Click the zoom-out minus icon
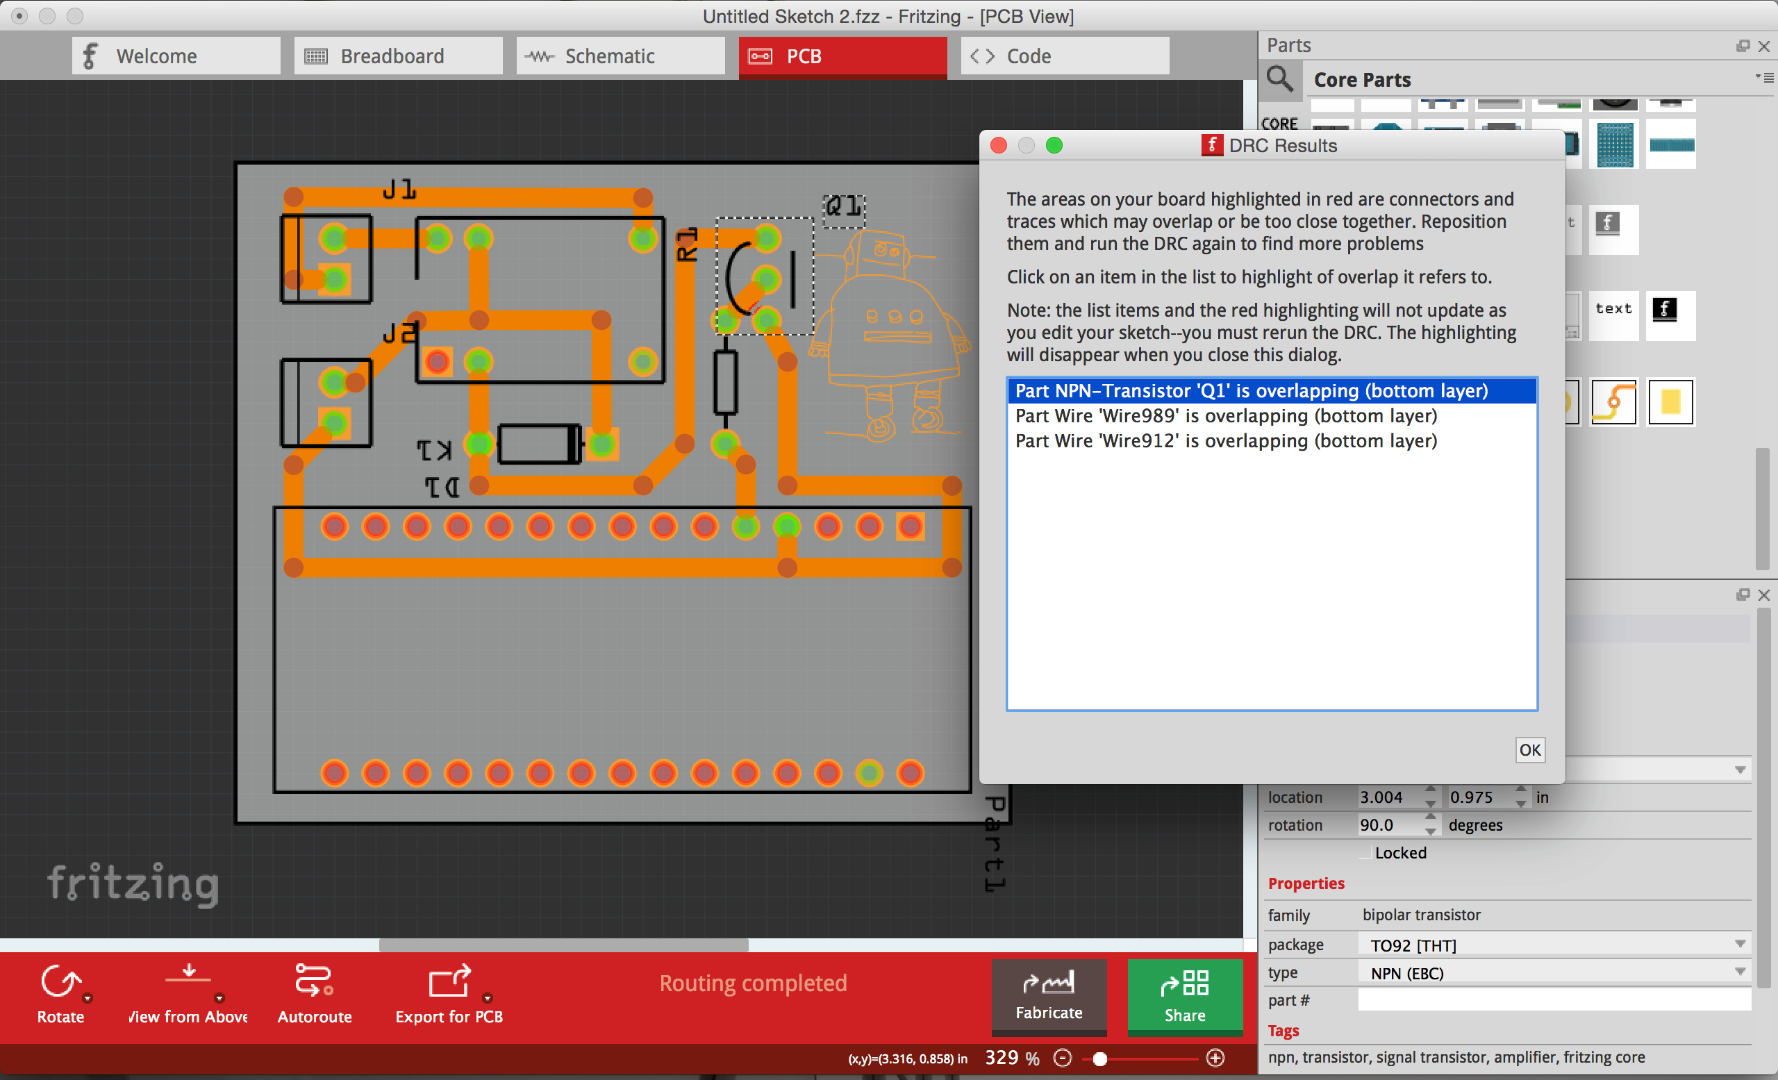The width and height of the screenshot is (1778, 1080). pos(1062,1057)
